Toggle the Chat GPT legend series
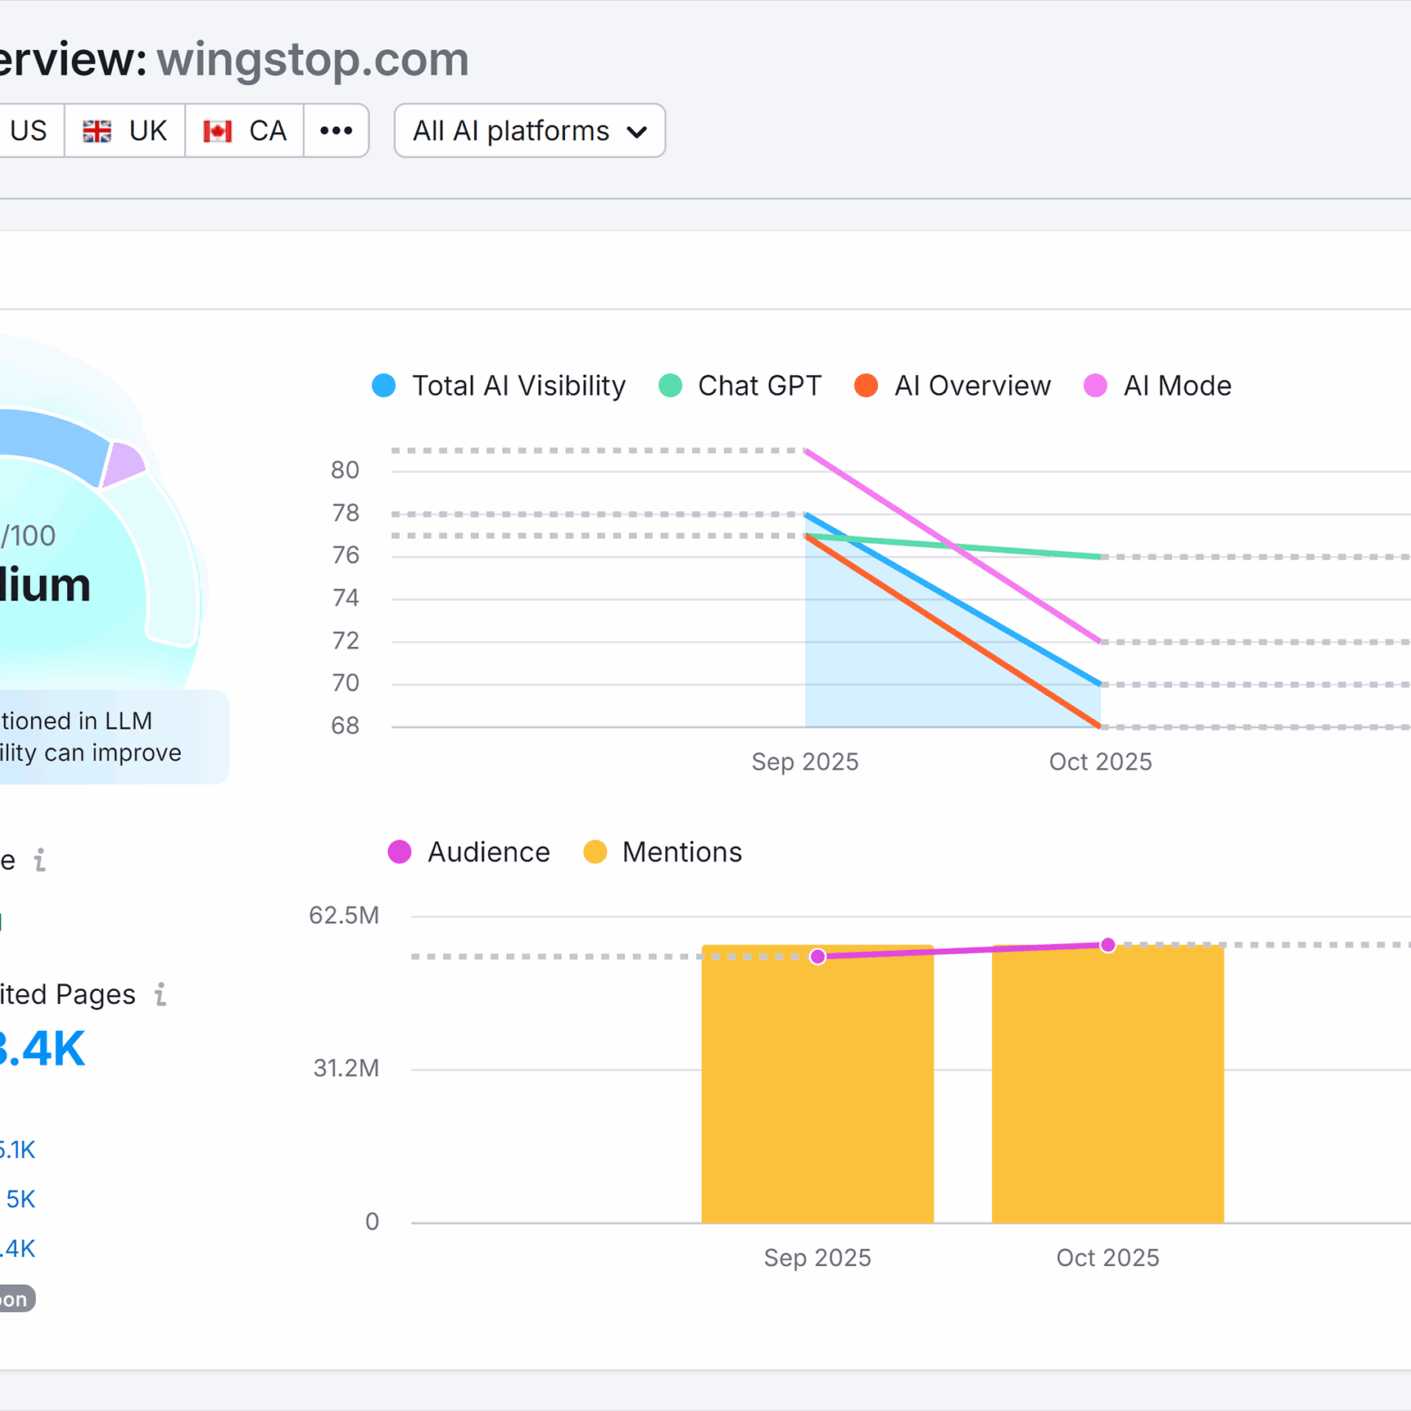 pyautogui.click(x=740, y=386)
